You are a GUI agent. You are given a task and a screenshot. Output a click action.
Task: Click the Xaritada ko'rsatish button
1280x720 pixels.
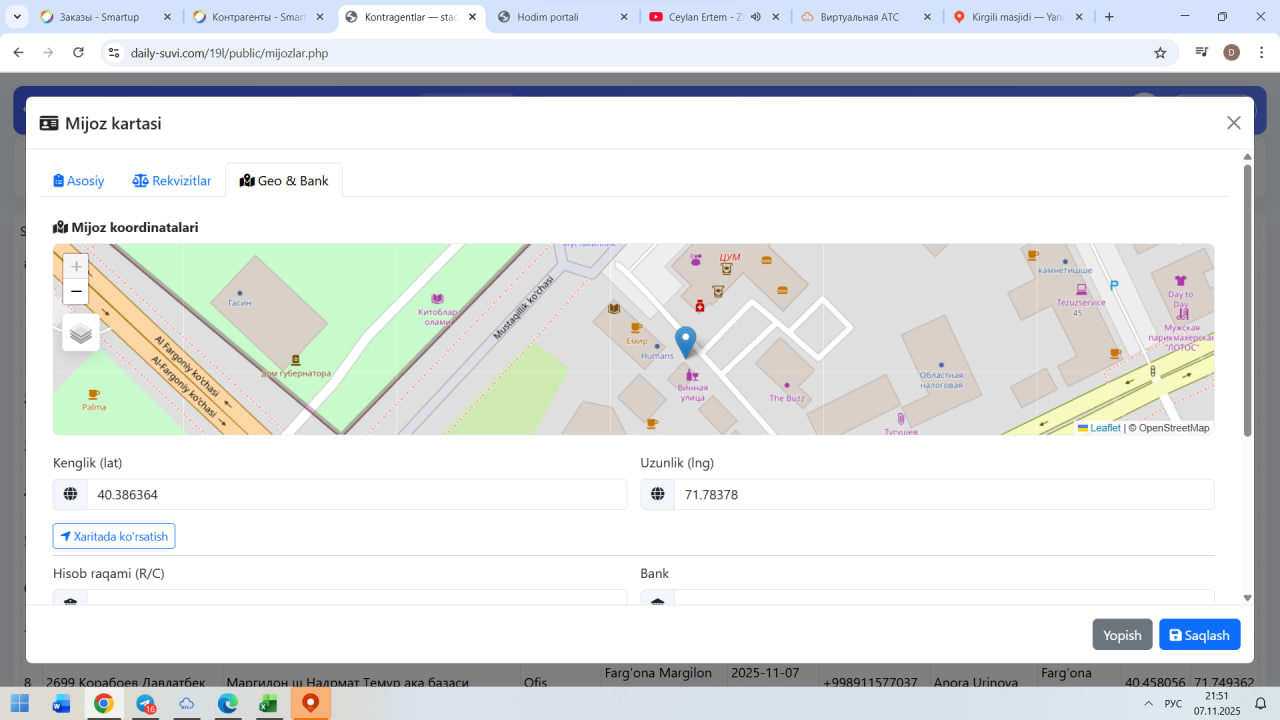114,536
